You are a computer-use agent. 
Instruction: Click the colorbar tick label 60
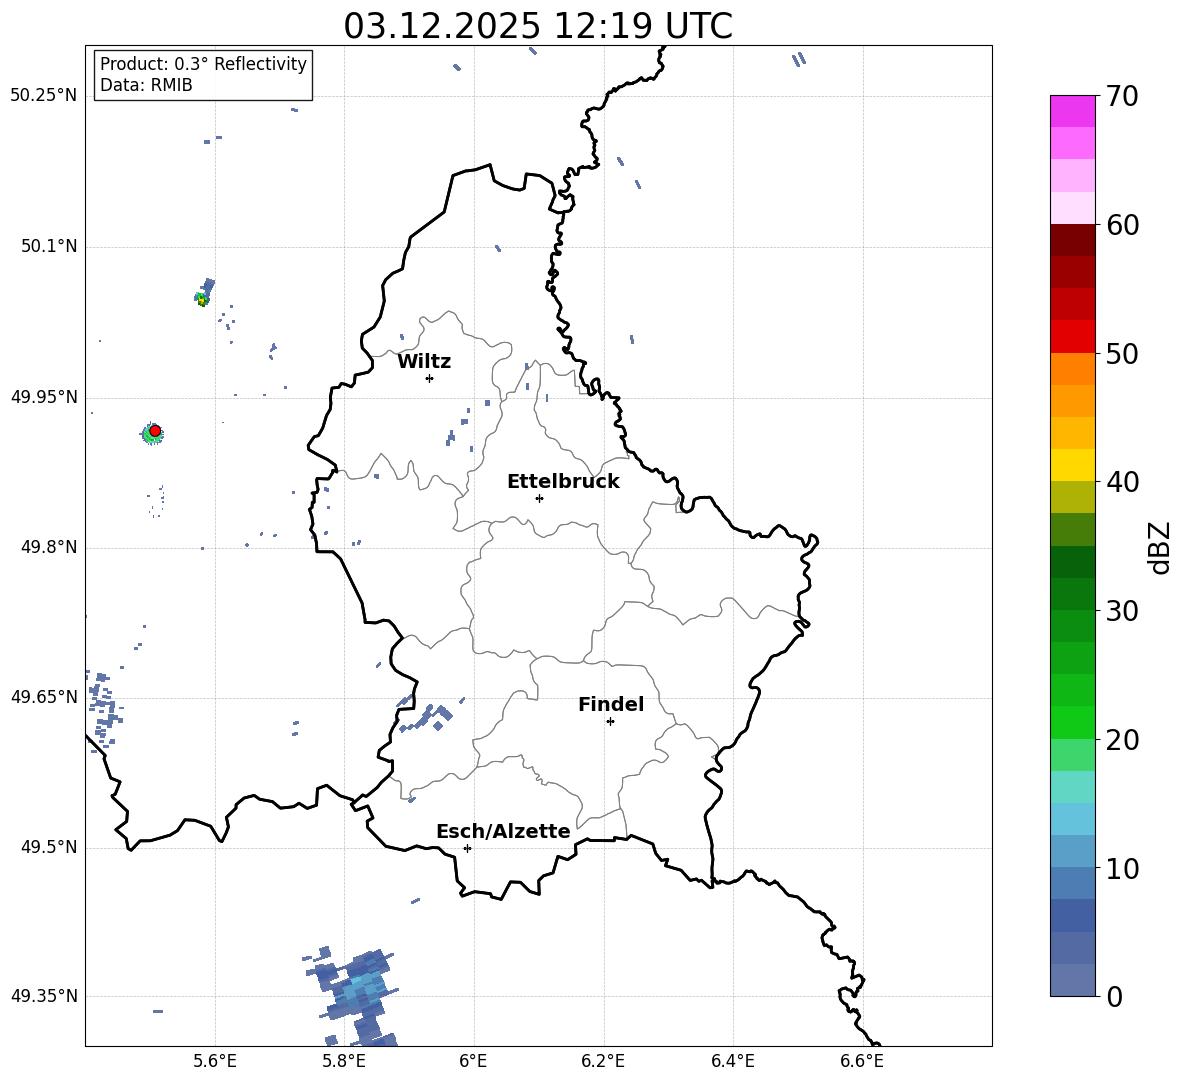[x=1122, y=225]
